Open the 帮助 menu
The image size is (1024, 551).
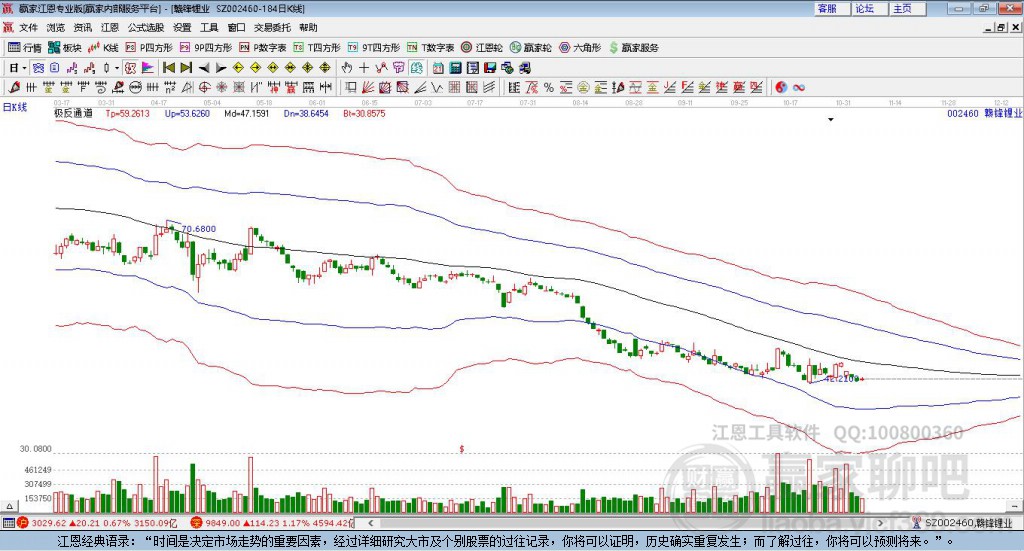308,27
